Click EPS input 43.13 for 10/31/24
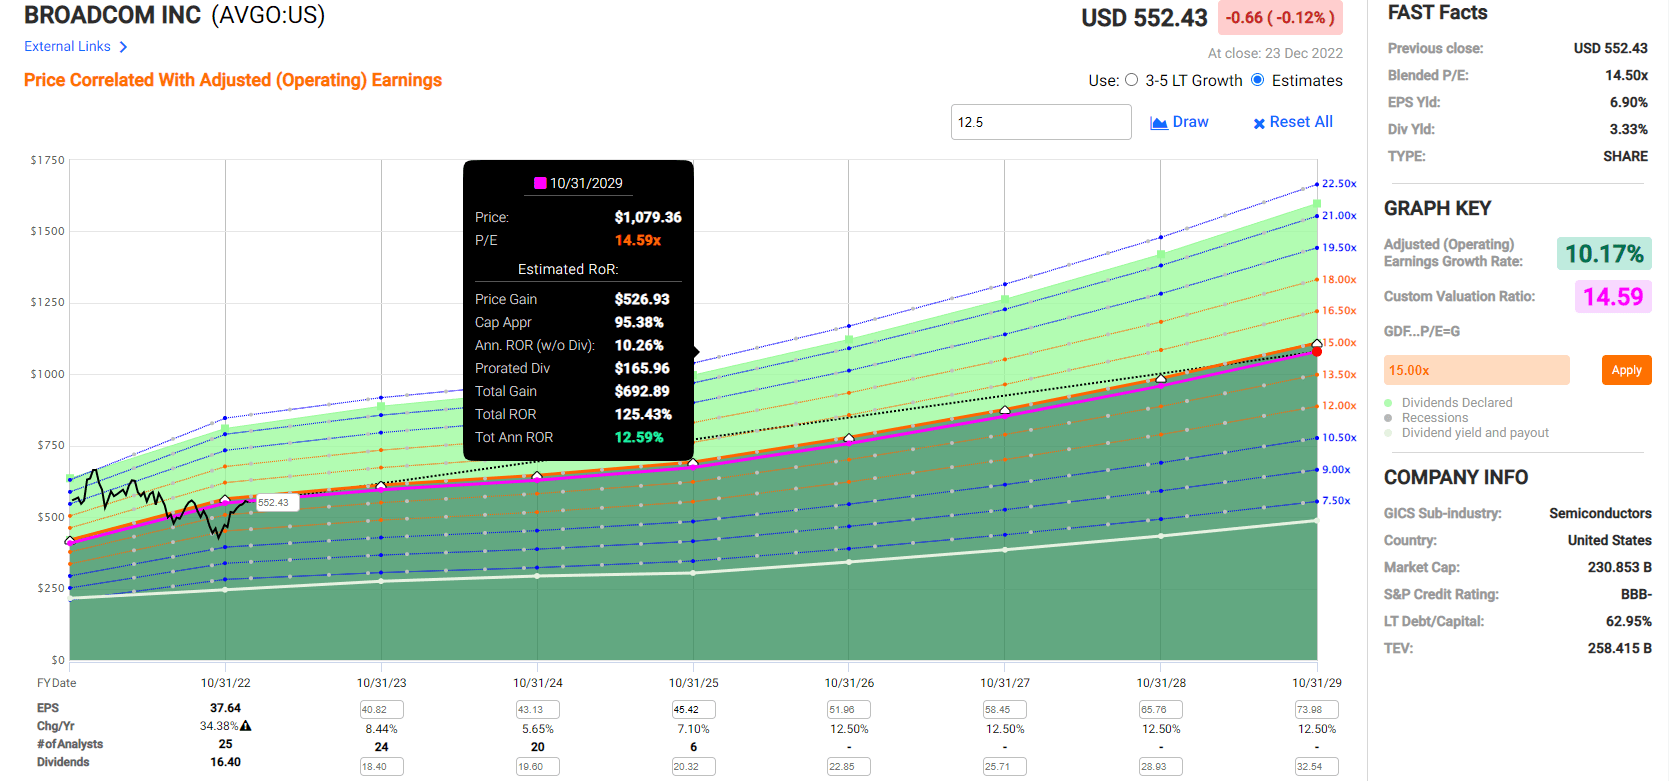The image size is (1669, 781). click(x=537, y=709)
